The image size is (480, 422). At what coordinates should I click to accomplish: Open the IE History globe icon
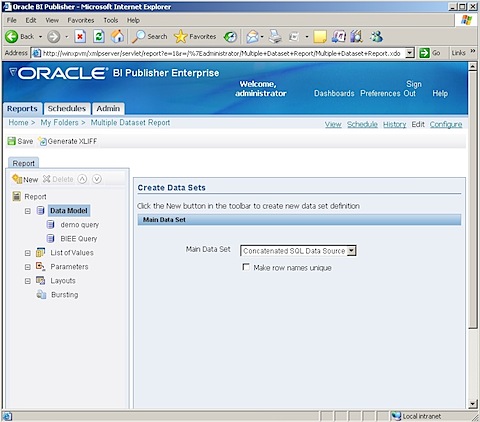pyautogui.click(x=230, y=37)
